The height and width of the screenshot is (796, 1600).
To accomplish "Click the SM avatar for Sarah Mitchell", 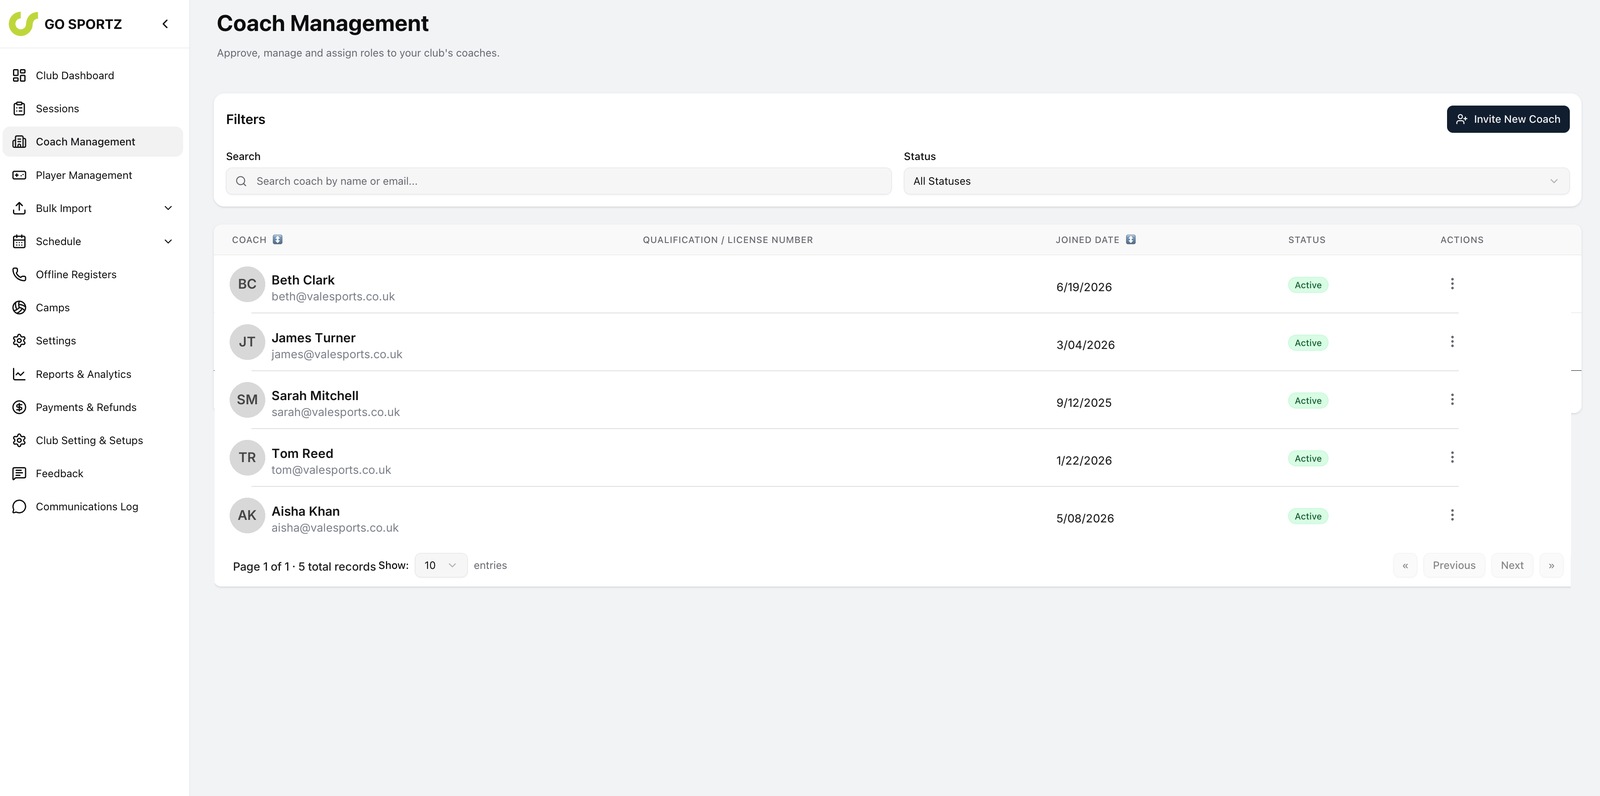I will [x=247, y=400].
